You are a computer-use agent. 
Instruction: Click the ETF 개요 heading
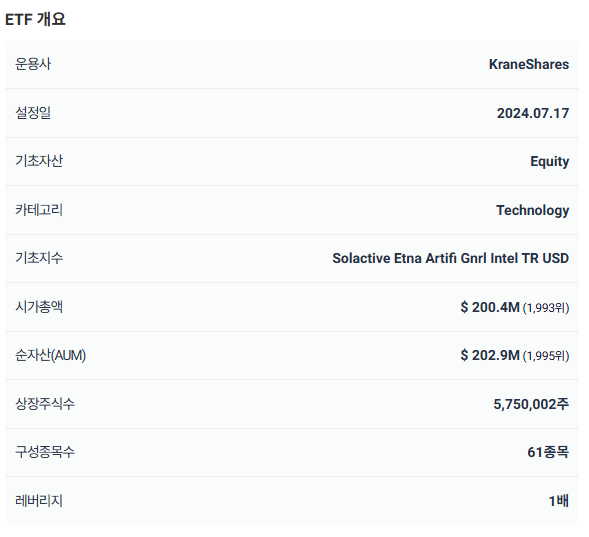click(x=35, y=19)
